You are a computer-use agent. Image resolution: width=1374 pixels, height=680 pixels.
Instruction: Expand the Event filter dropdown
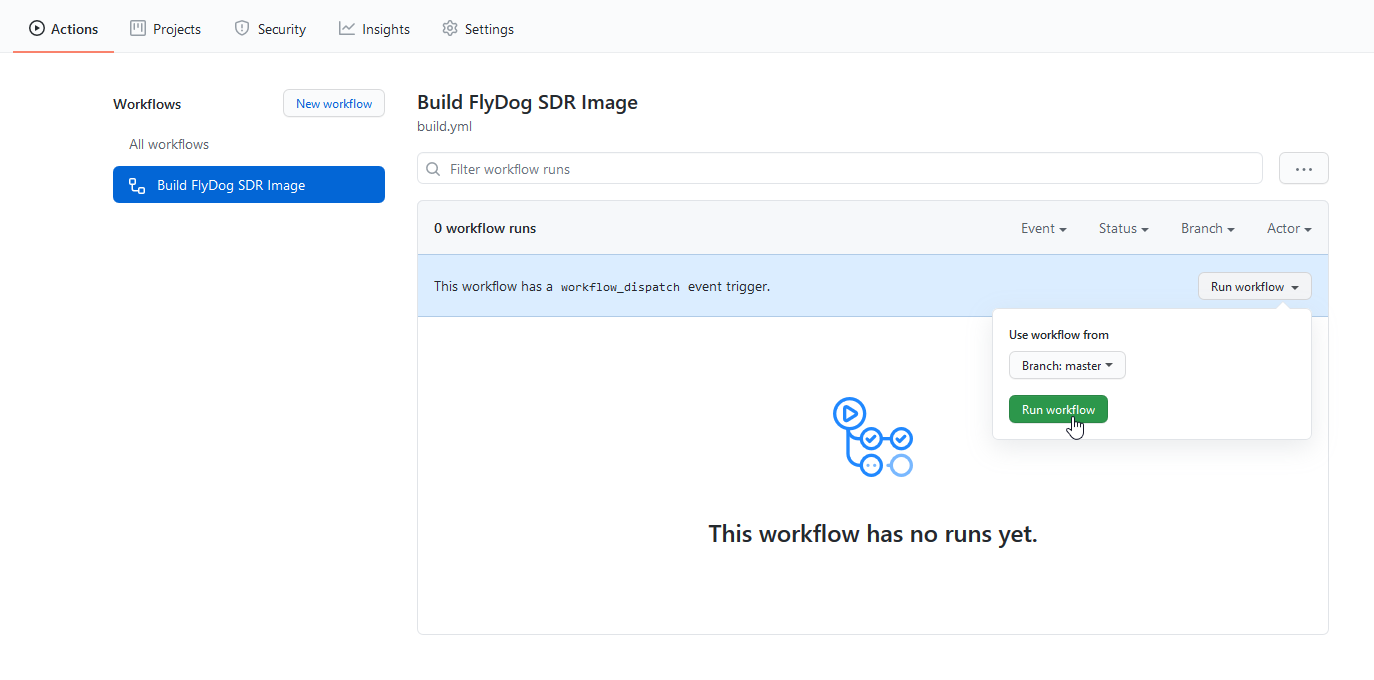[1044, 229]
